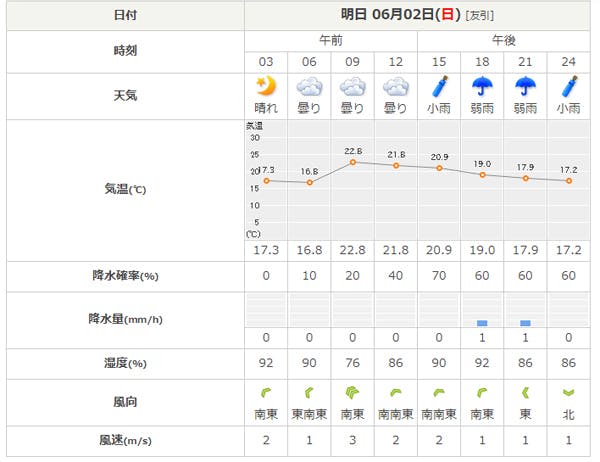
Task: Click the 21時 precipitation amount blue bar
Action: 525,323
